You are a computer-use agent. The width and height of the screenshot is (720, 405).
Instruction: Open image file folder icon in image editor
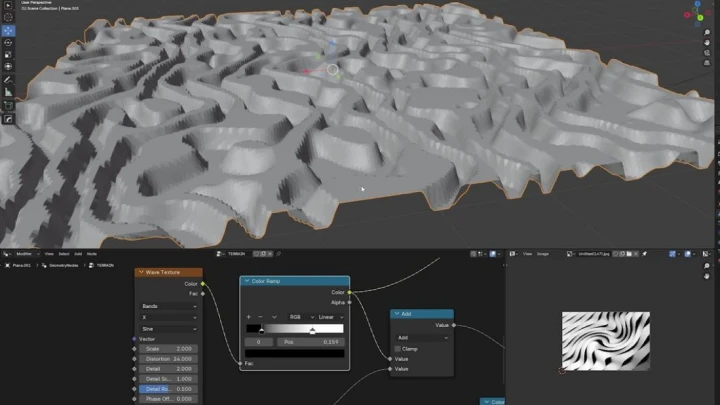(x=629, y=253)
